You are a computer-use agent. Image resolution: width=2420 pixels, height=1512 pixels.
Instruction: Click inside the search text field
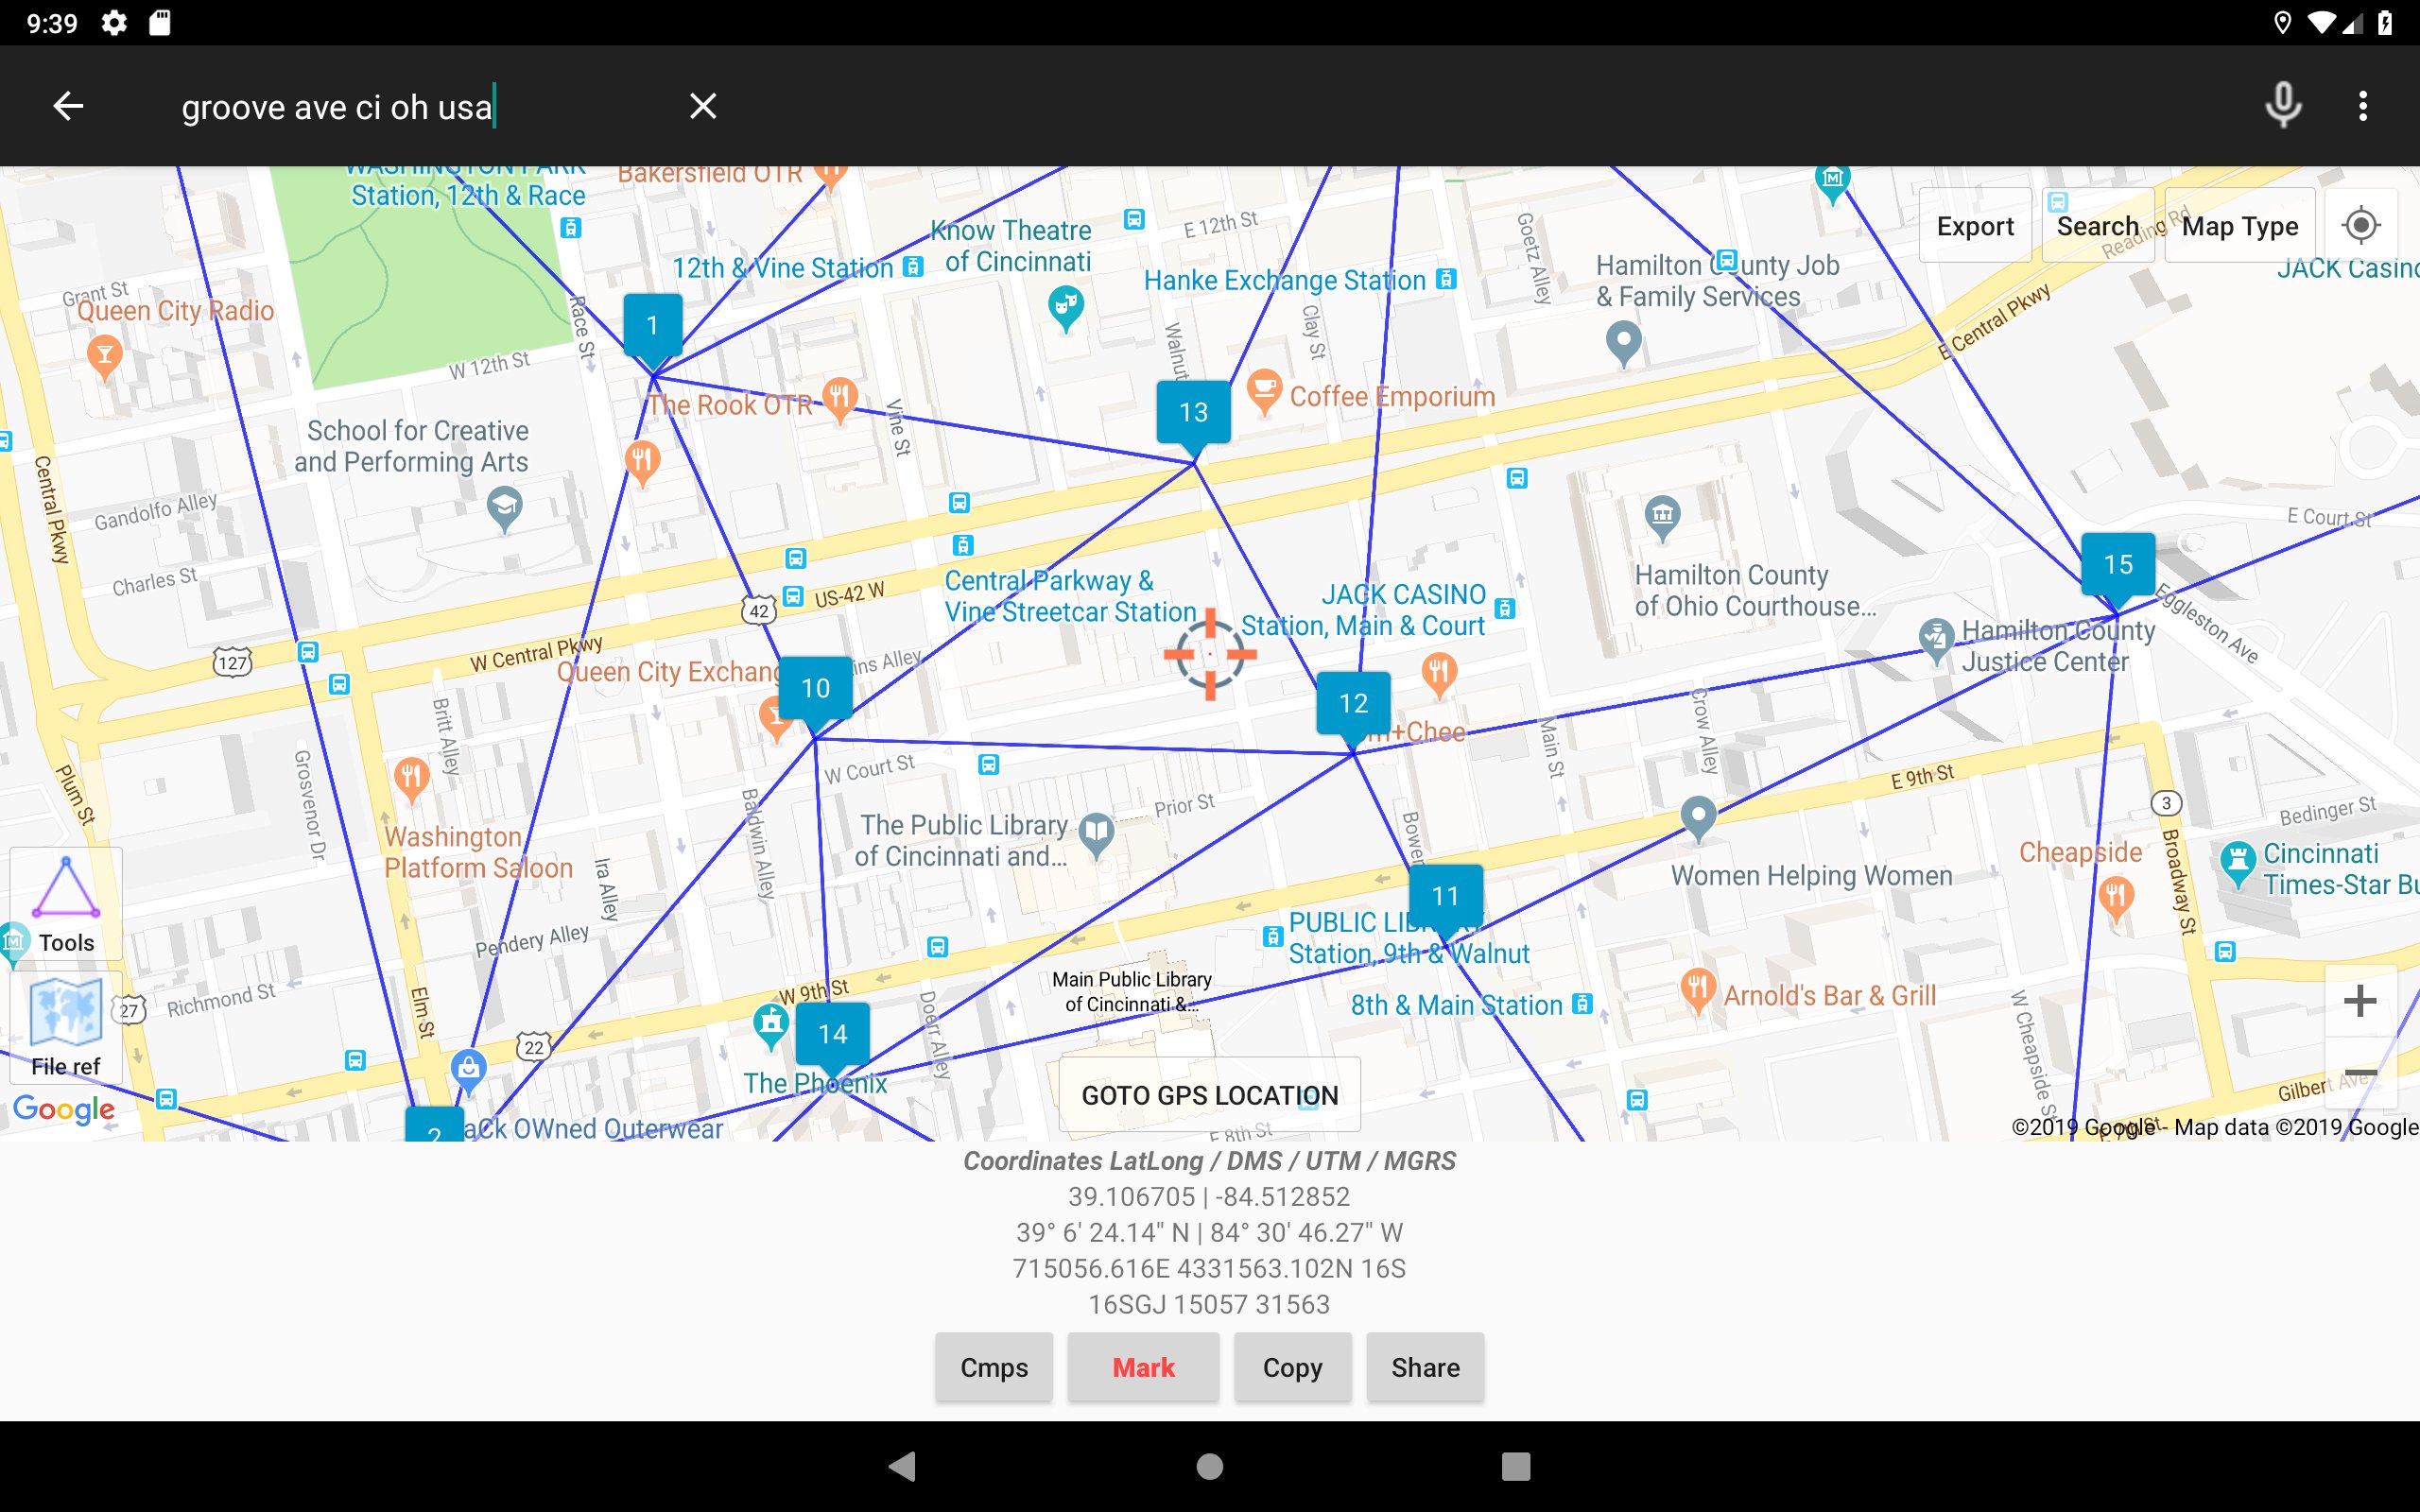(400, 105)
